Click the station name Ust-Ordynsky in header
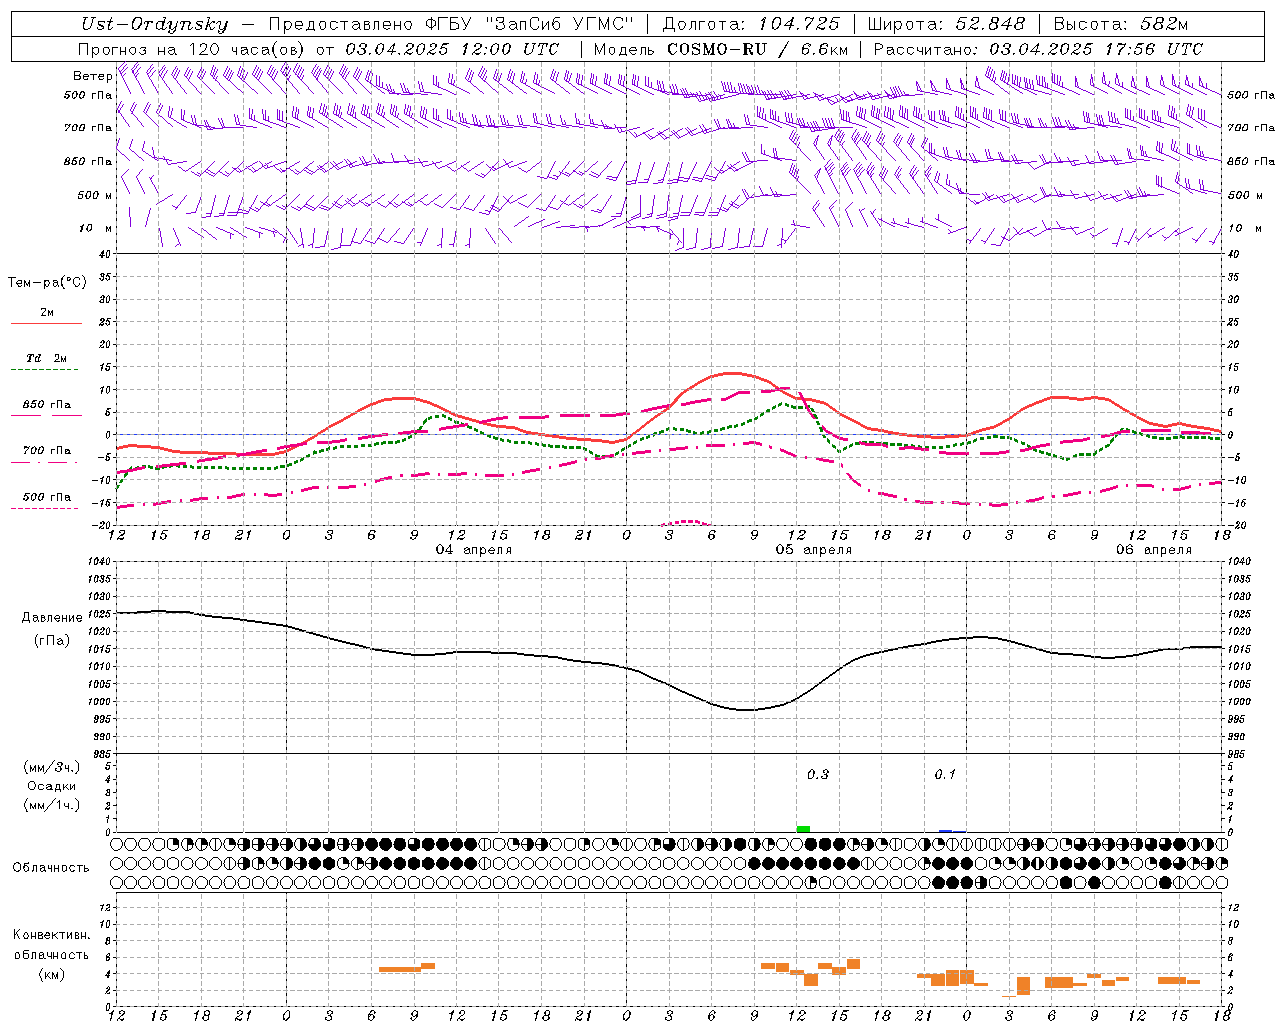 coord(155,24)
